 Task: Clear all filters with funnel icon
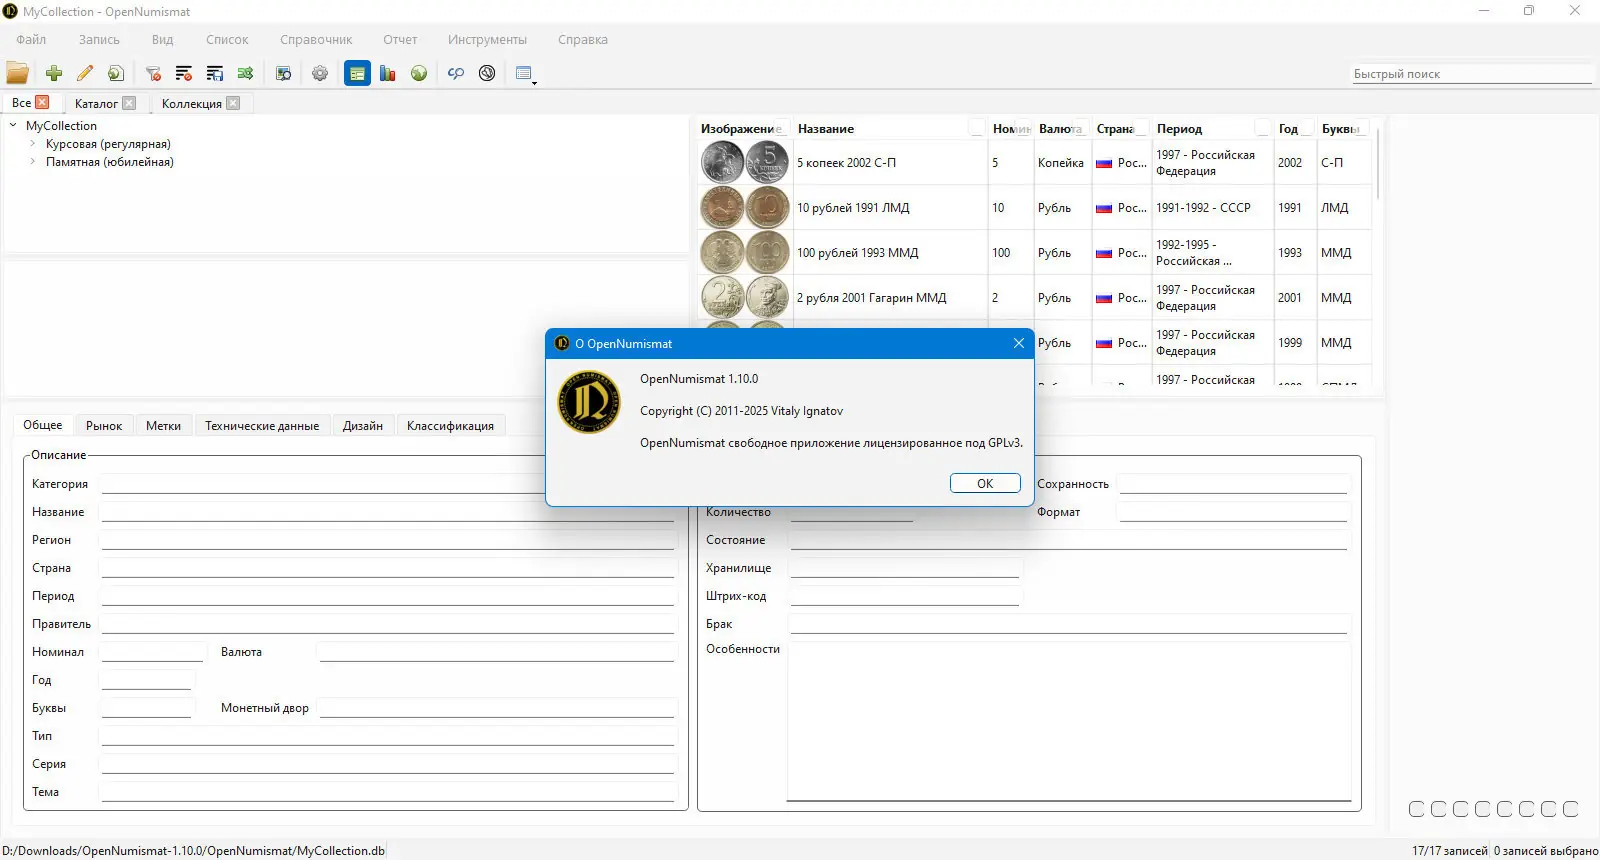point(153,73)
